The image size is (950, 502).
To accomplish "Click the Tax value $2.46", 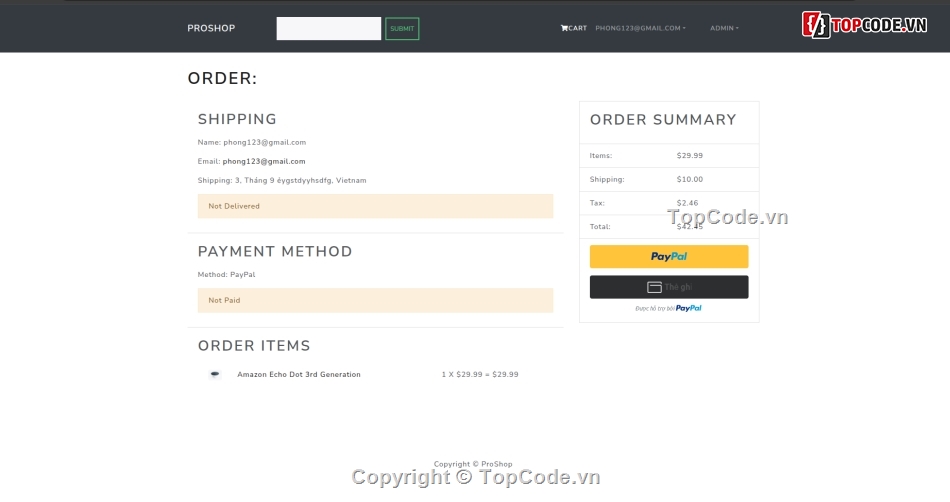I will click(x=687, y=203).
